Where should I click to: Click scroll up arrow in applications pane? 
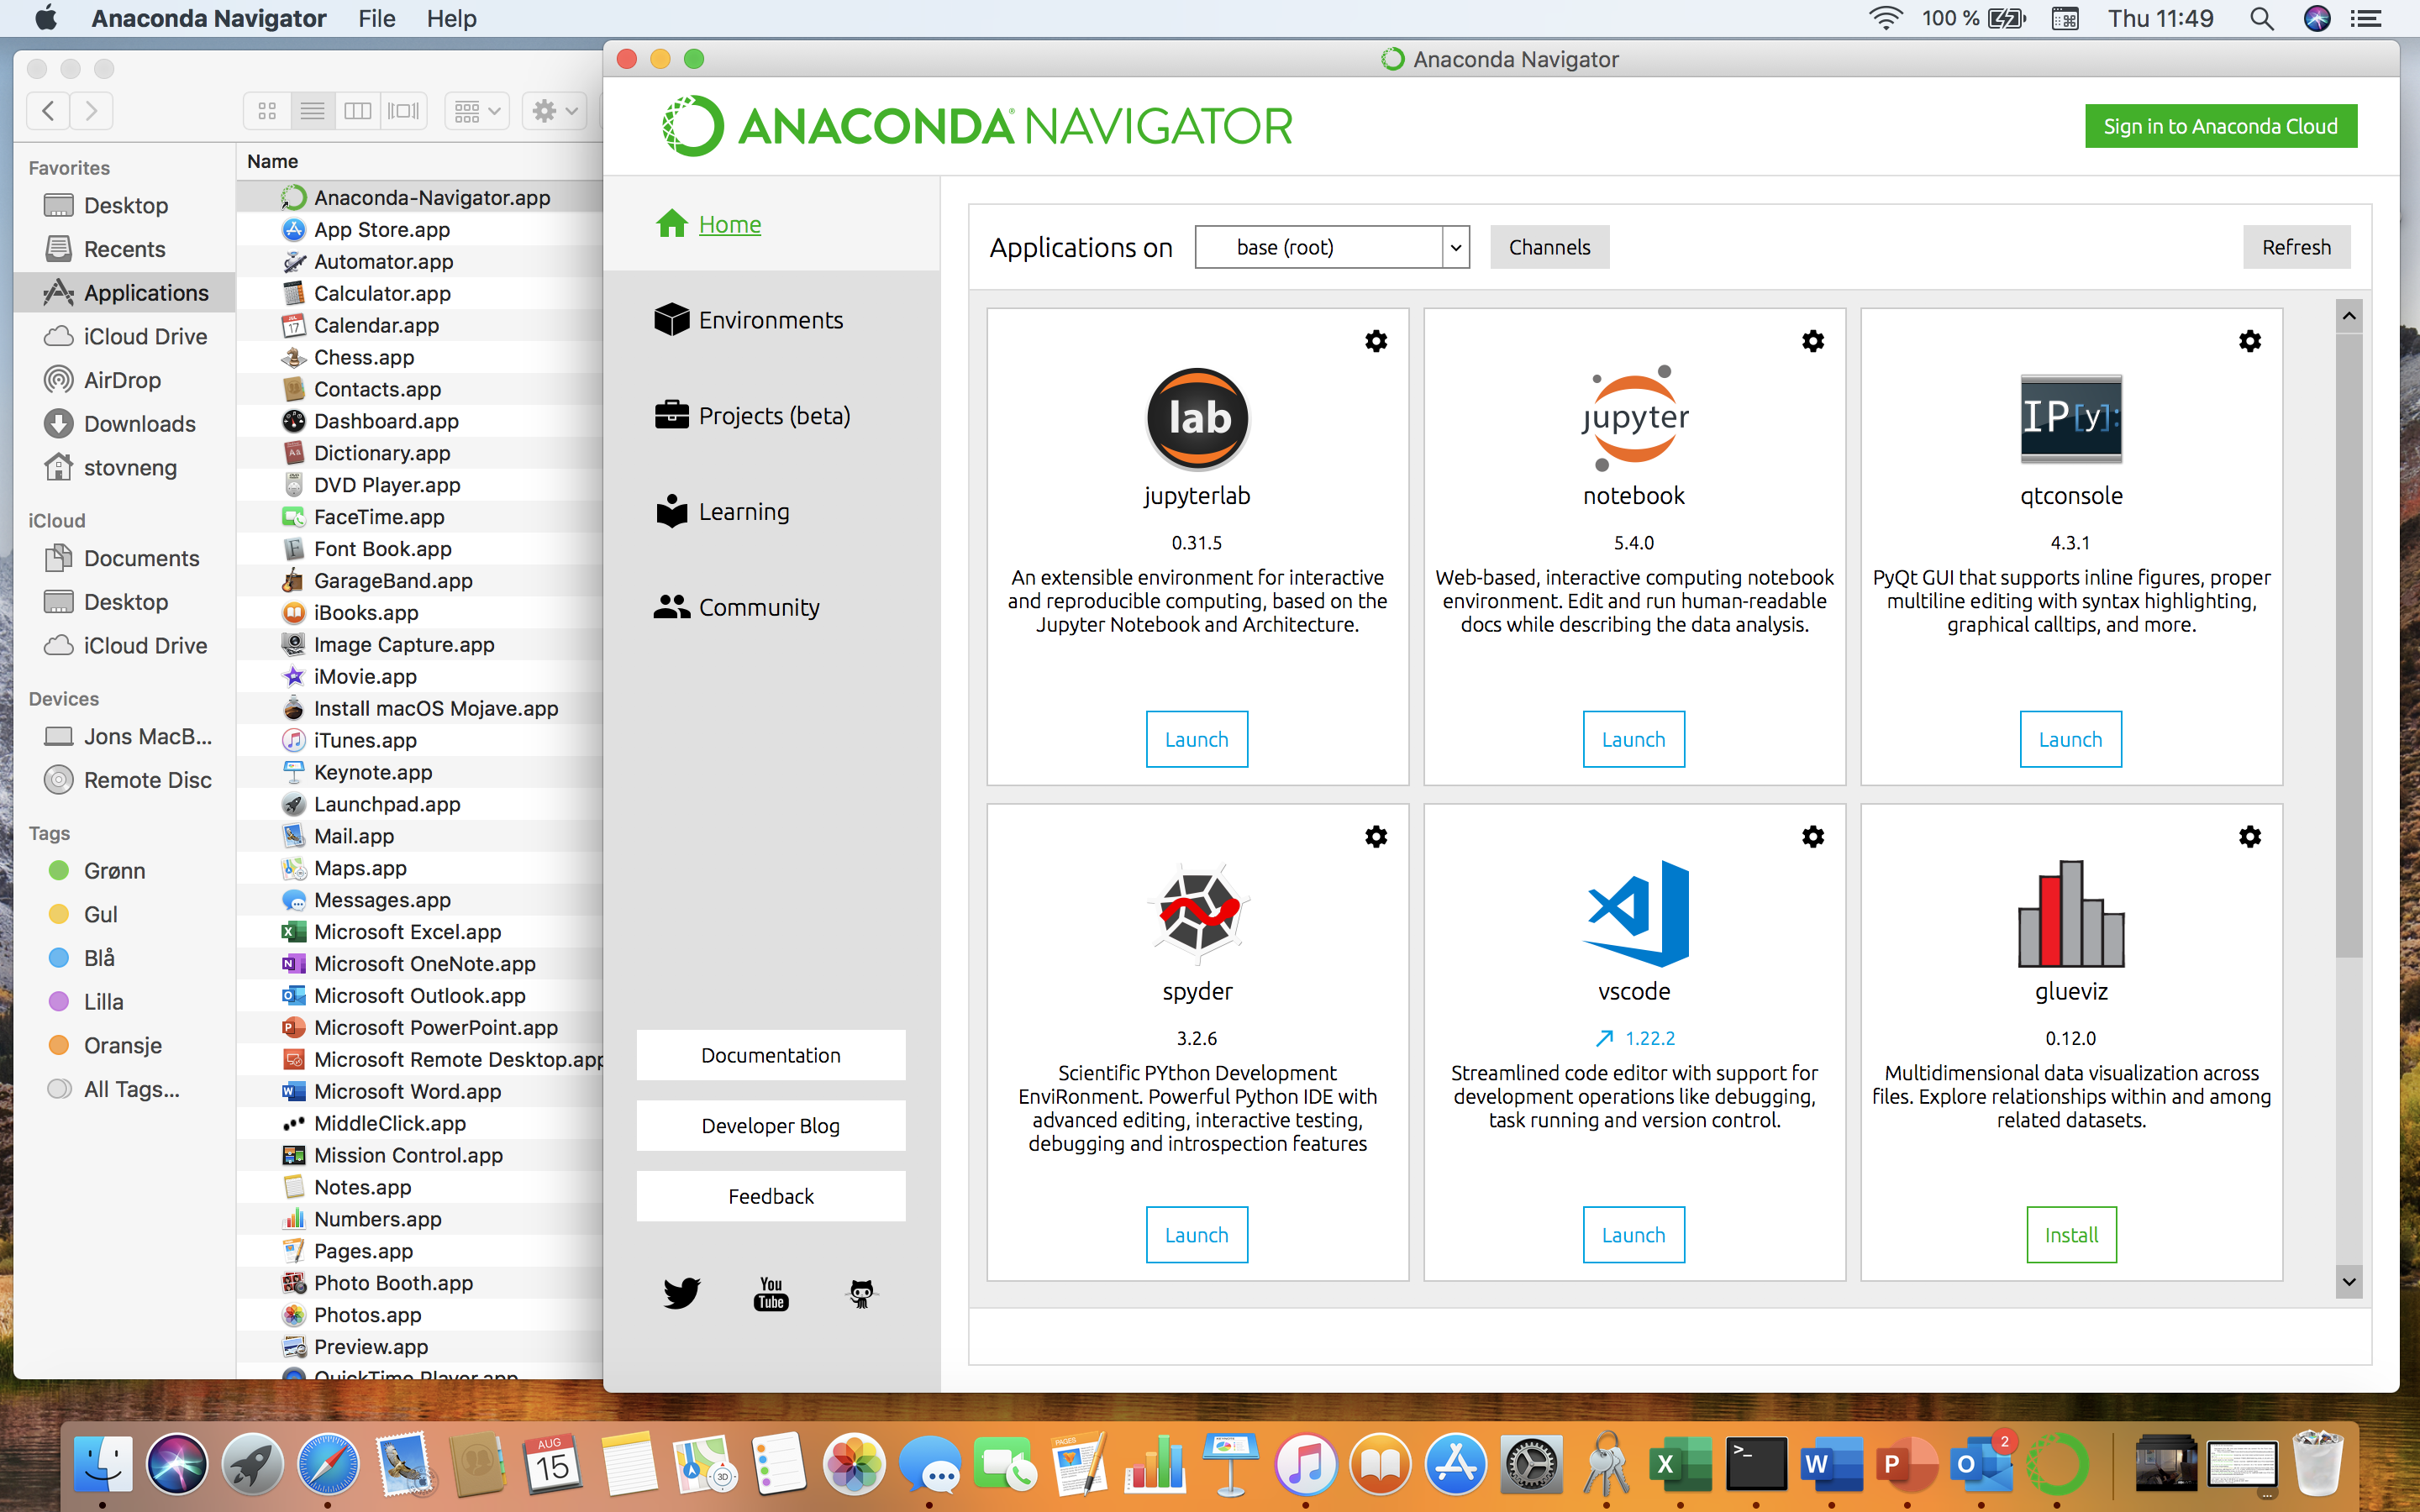coord(2348,316)
